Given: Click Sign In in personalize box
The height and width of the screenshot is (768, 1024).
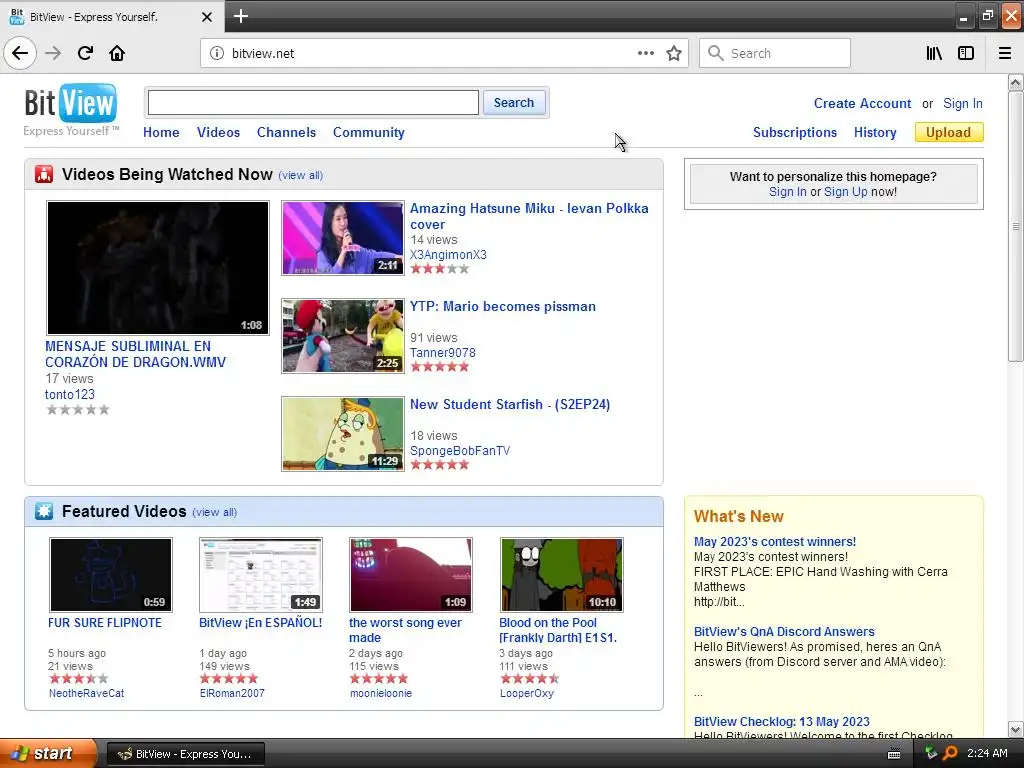Looking at the screenshot, I should [788, 191].
